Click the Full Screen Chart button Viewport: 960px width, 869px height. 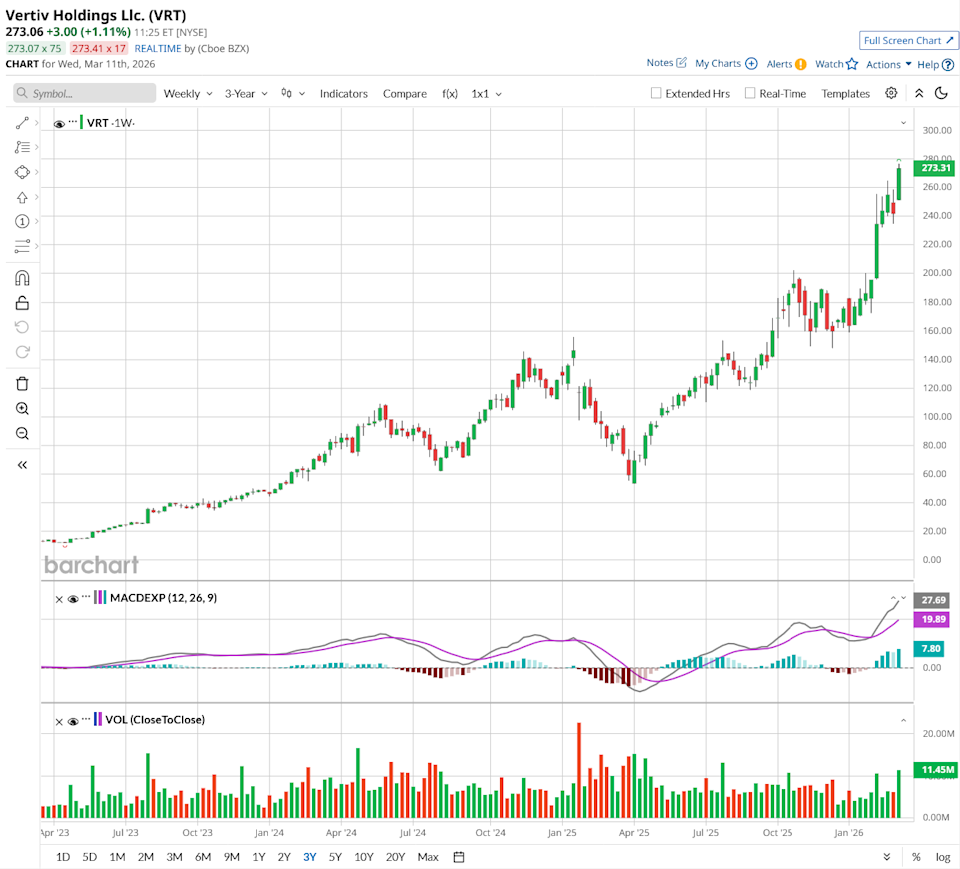point(908,41)
